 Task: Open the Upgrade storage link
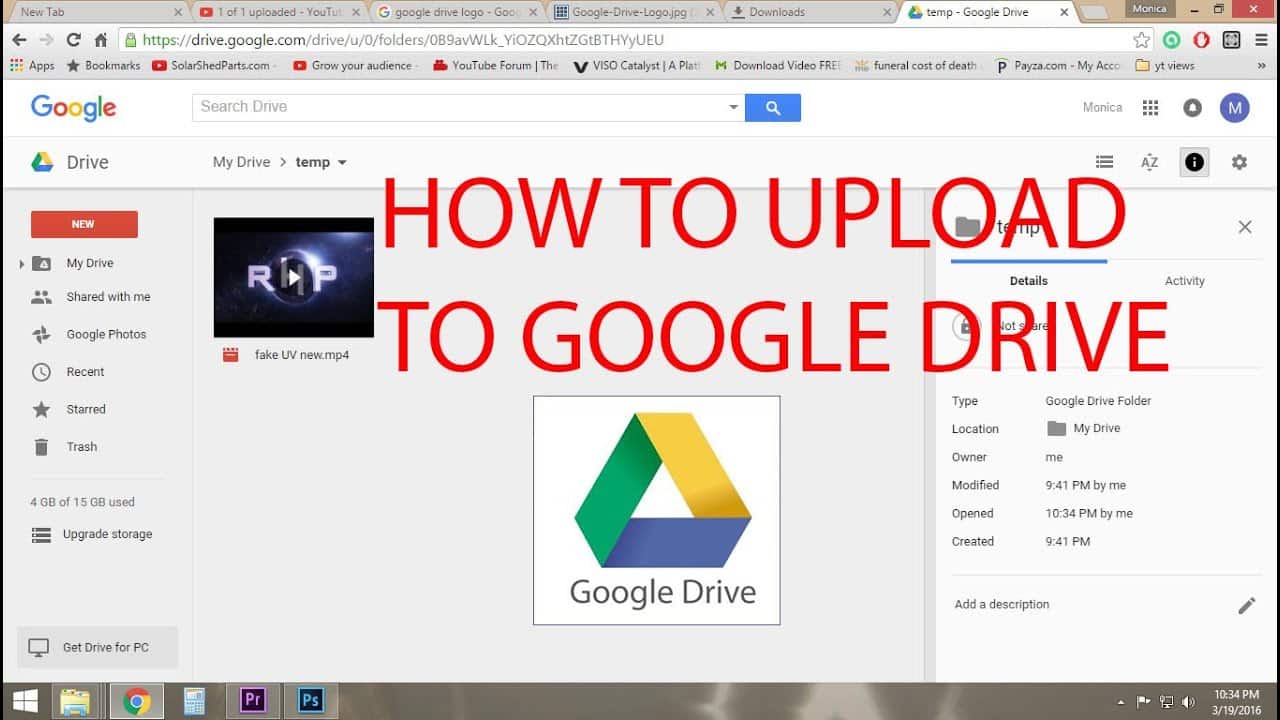click(x=107, y=534)
